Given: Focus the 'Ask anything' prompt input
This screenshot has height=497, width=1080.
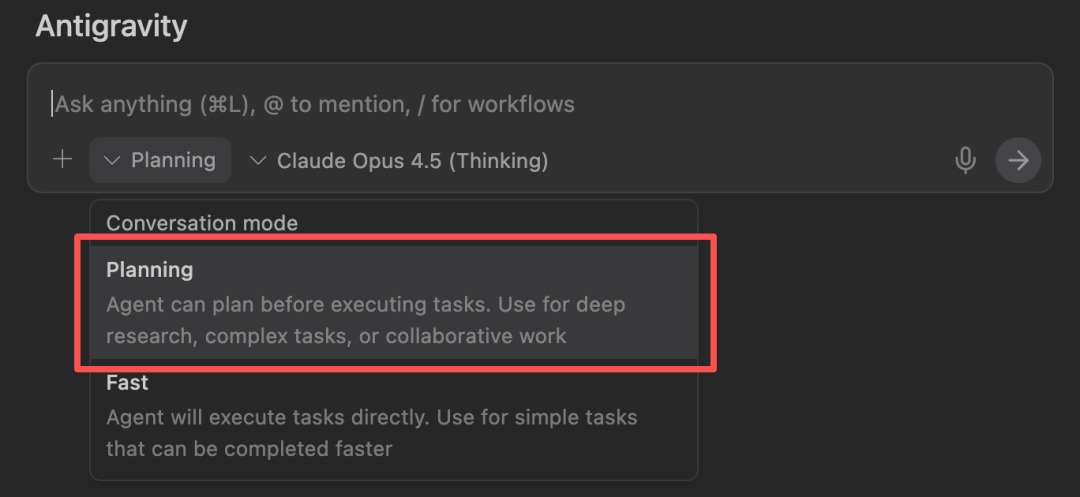Looking at the screenshot, I should (x=540, y=104).
